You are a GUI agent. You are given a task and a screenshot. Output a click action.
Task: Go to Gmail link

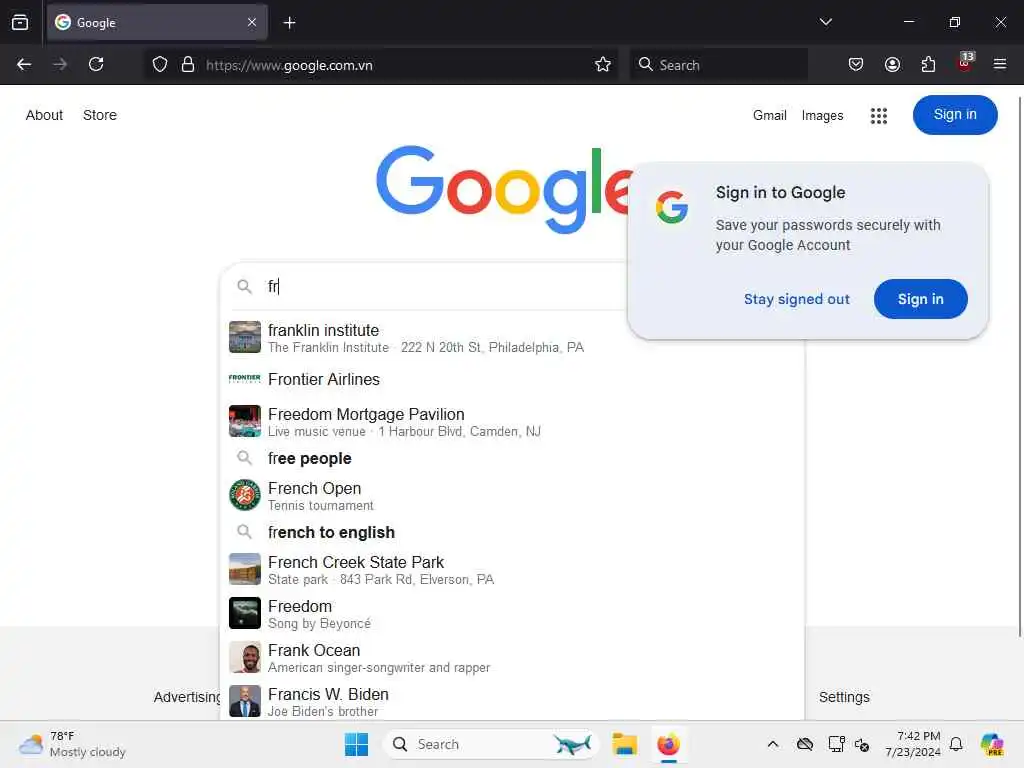[x=769, y=115]
